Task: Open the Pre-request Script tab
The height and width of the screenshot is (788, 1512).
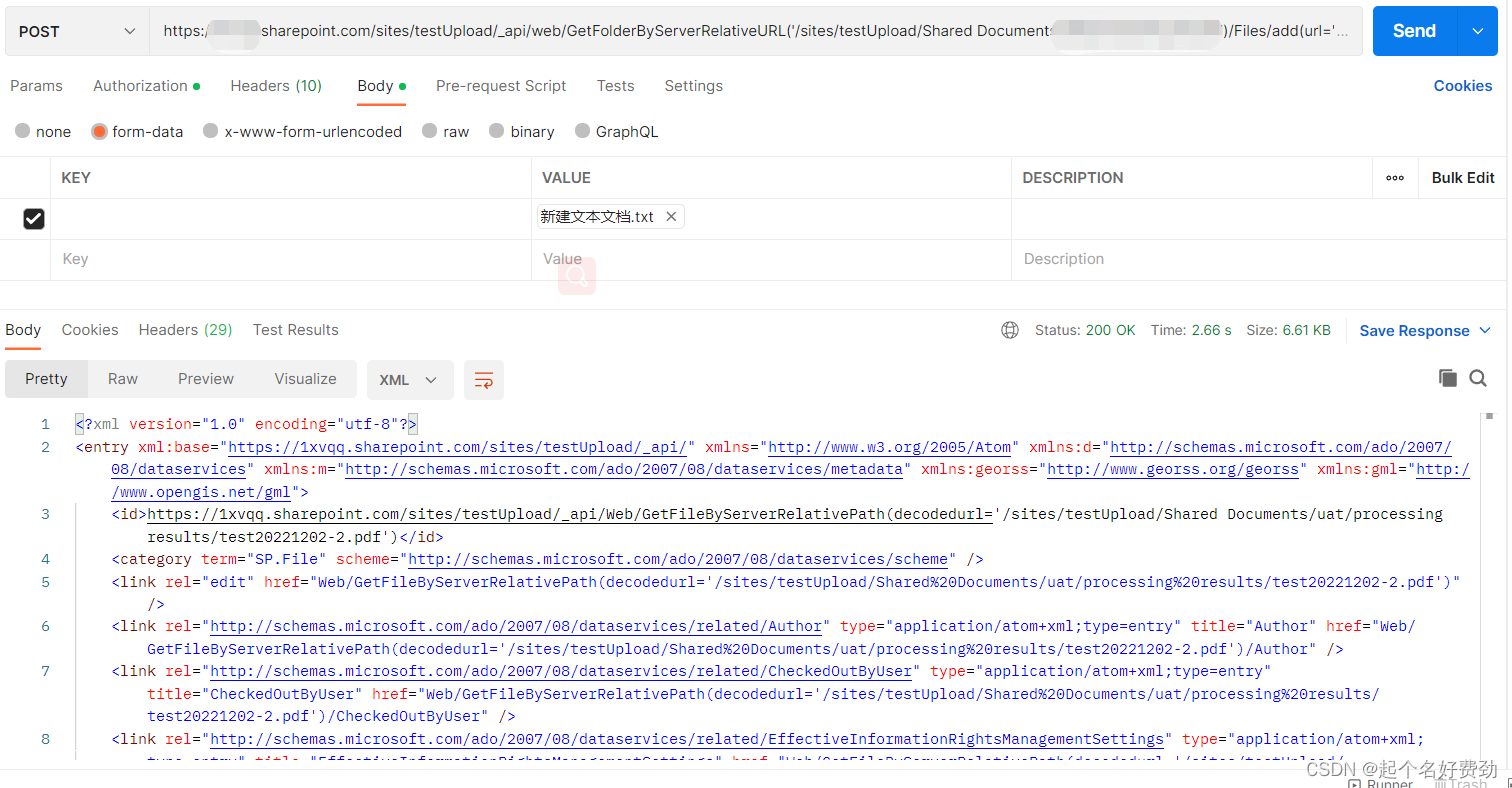Action: 501,86
